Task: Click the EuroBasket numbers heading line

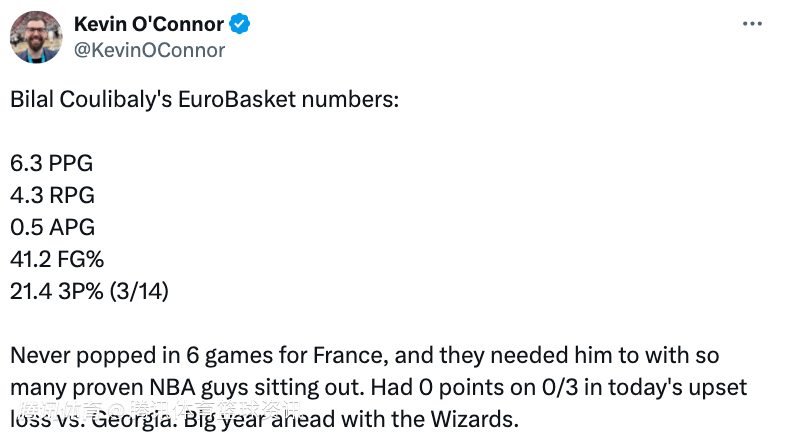Action: click(x=205, y=99)
